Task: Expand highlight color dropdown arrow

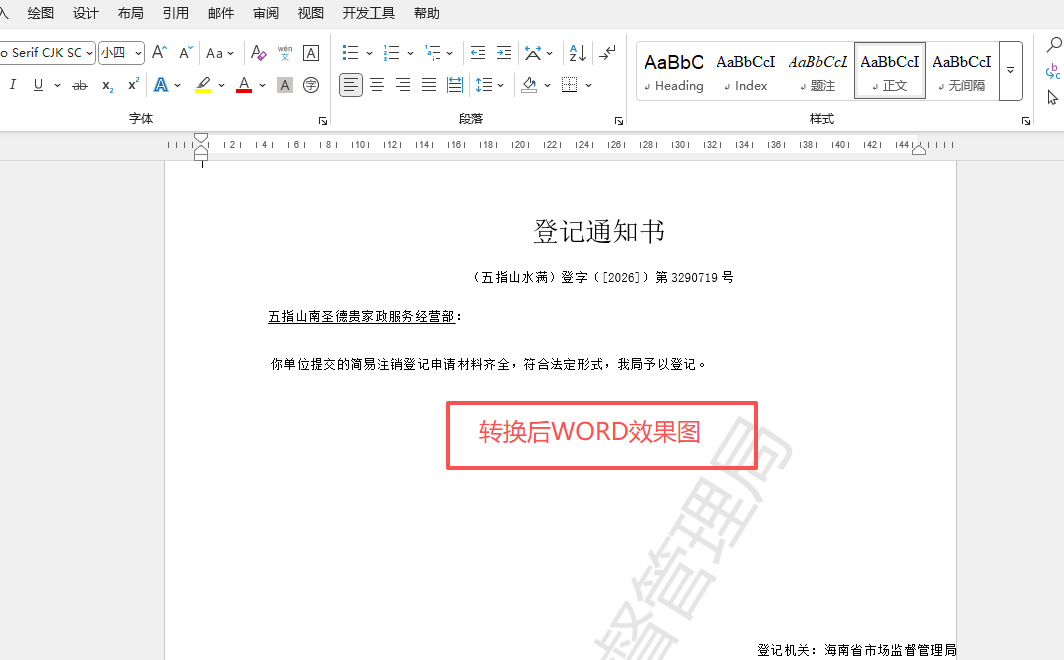Action: (221, 85)
